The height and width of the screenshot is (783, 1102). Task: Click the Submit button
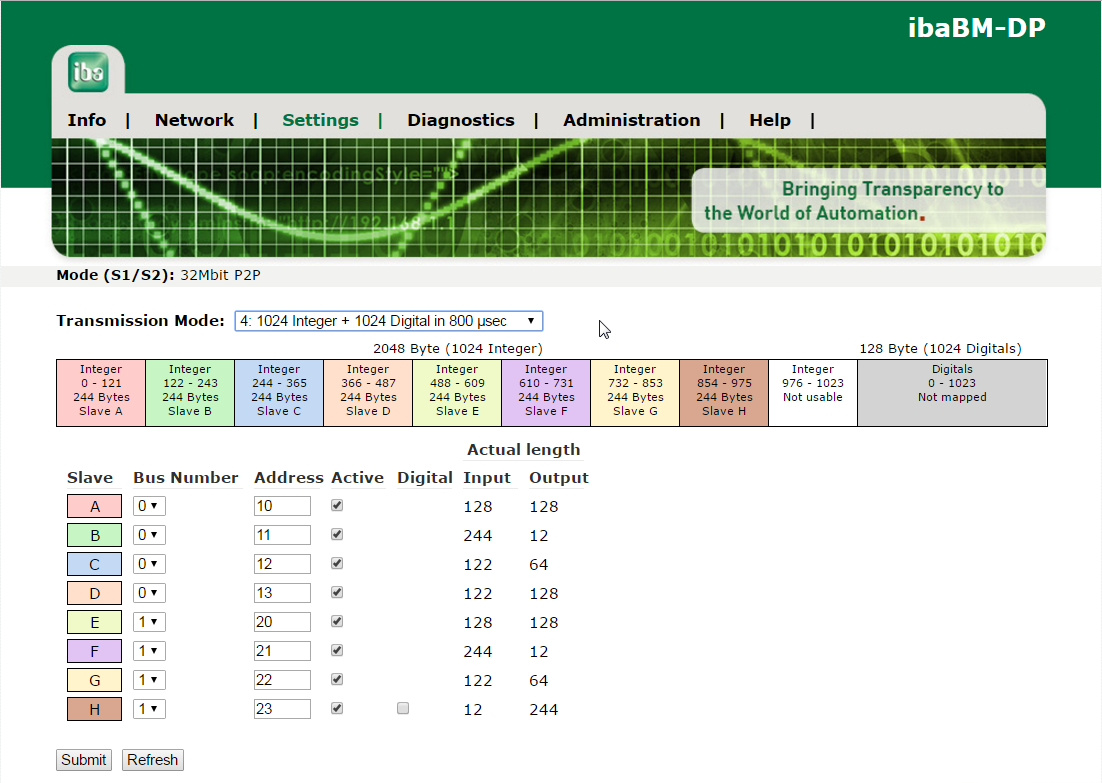coord(84,760)
